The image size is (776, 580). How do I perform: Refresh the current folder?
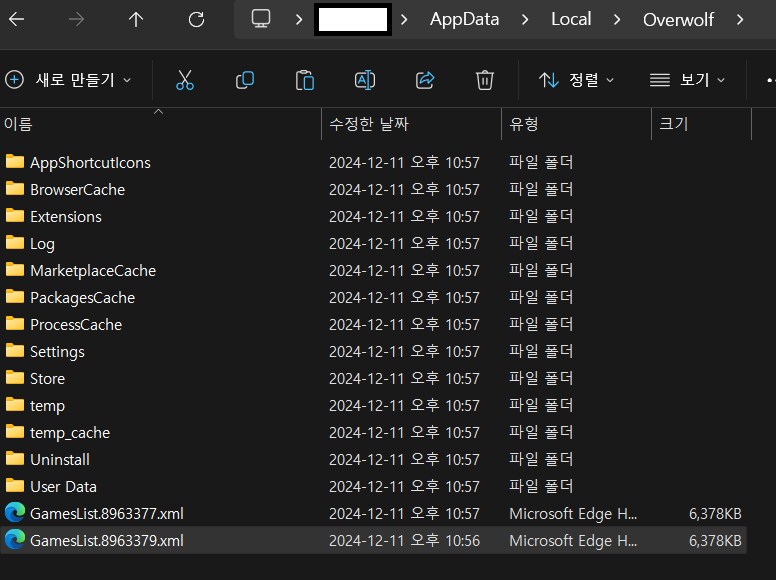pyautogui.click(x=196, y=19)
